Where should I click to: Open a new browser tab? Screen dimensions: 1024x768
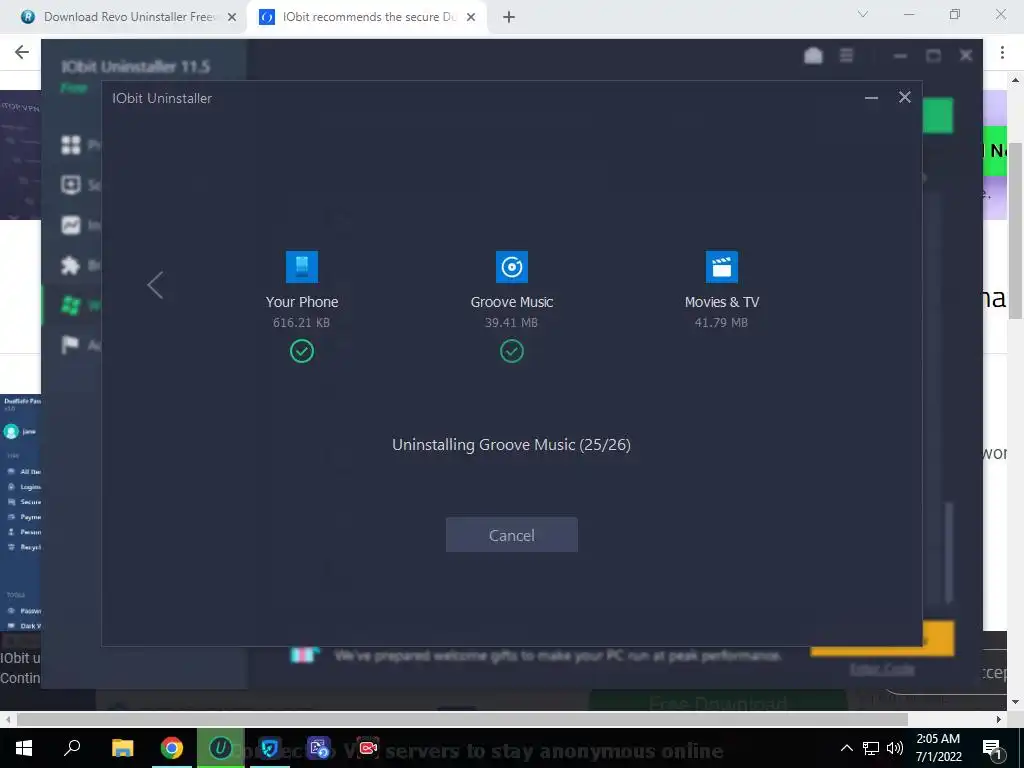tap(509, 18)
